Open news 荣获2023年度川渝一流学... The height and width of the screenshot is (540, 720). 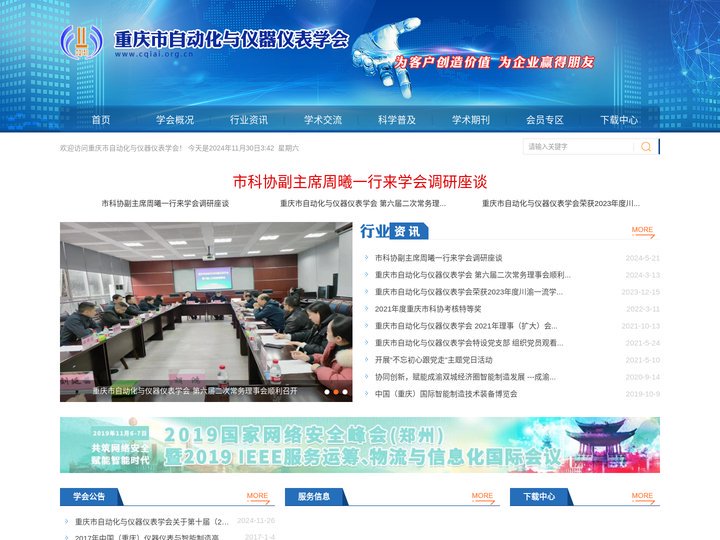pos(469,292)
